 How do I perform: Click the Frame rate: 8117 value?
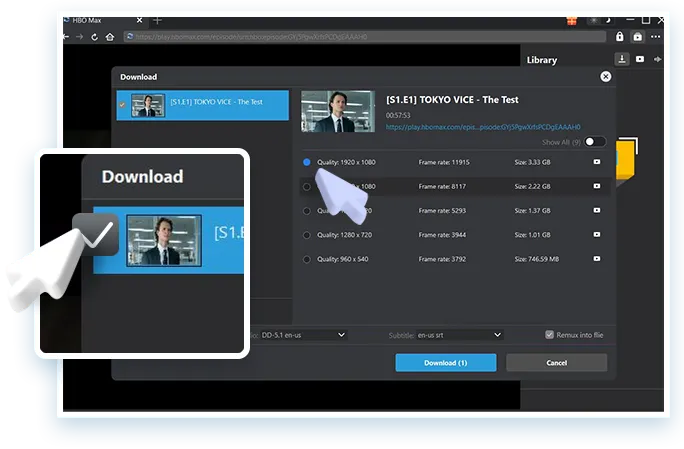pyautogui.click(x=442, y=187)
